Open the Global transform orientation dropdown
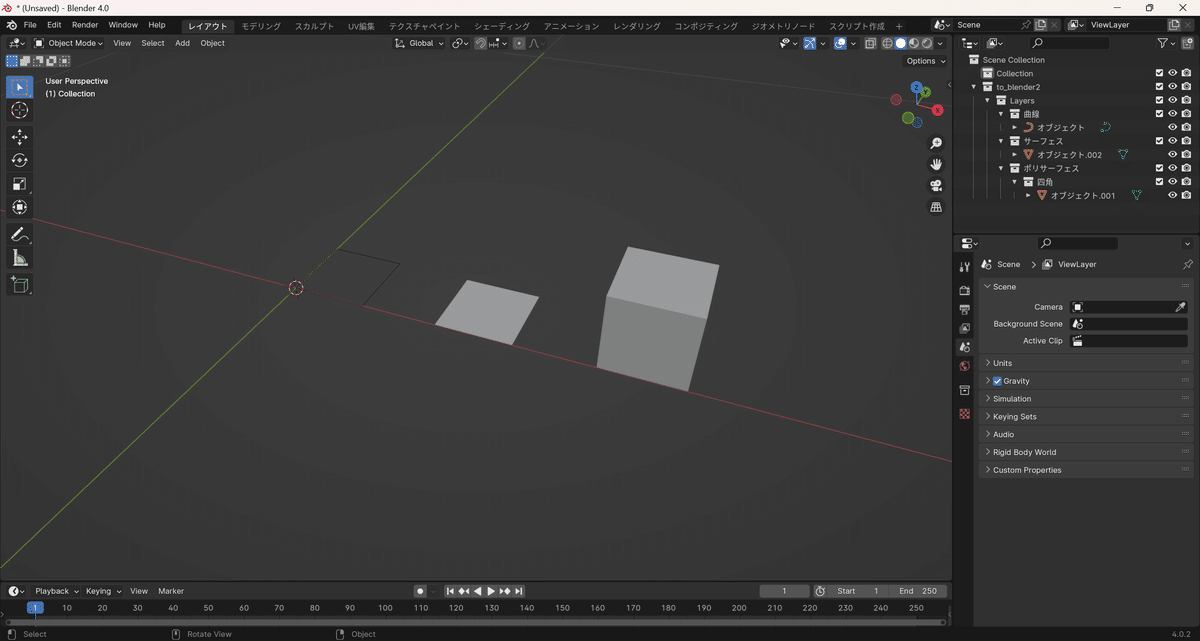The height and width of the screenshot is (641, 1200). [418, 43]
